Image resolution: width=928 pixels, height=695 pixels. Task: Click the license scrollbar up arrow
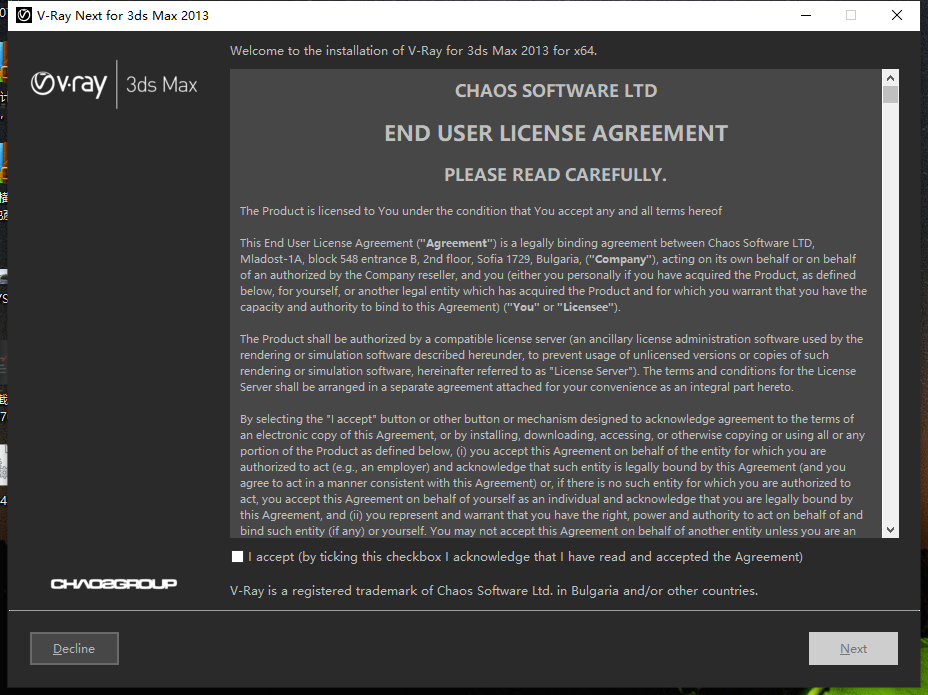890,78
